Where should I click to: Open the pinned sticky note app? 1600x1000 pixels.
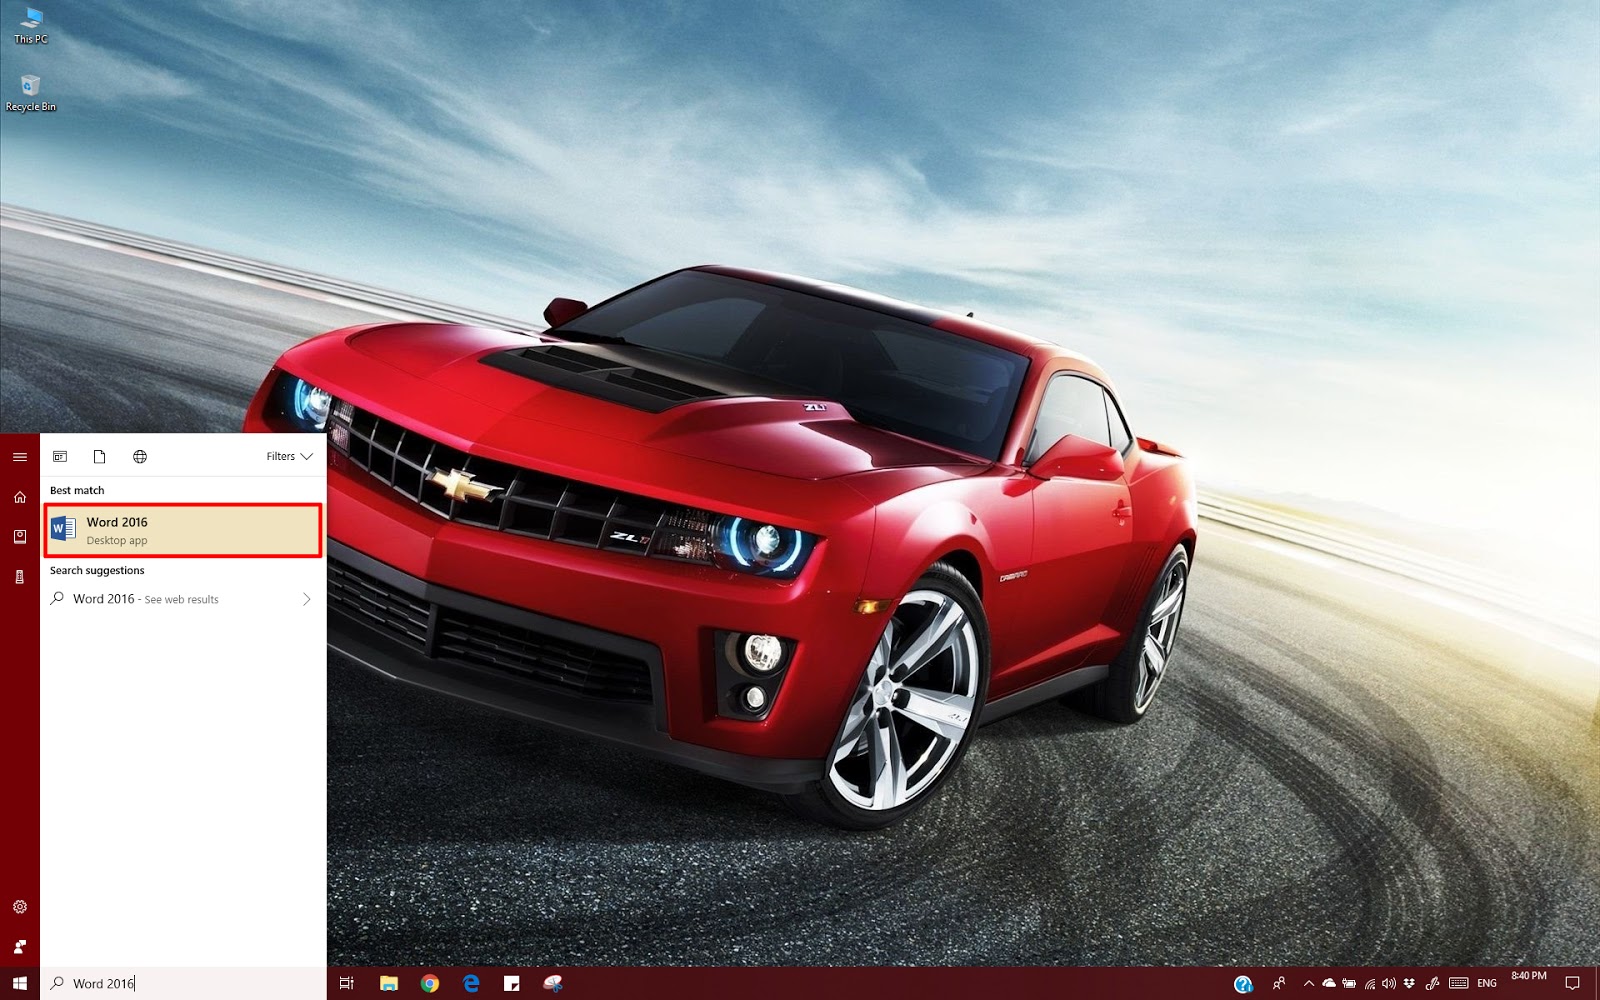click(x=512, y=983)
